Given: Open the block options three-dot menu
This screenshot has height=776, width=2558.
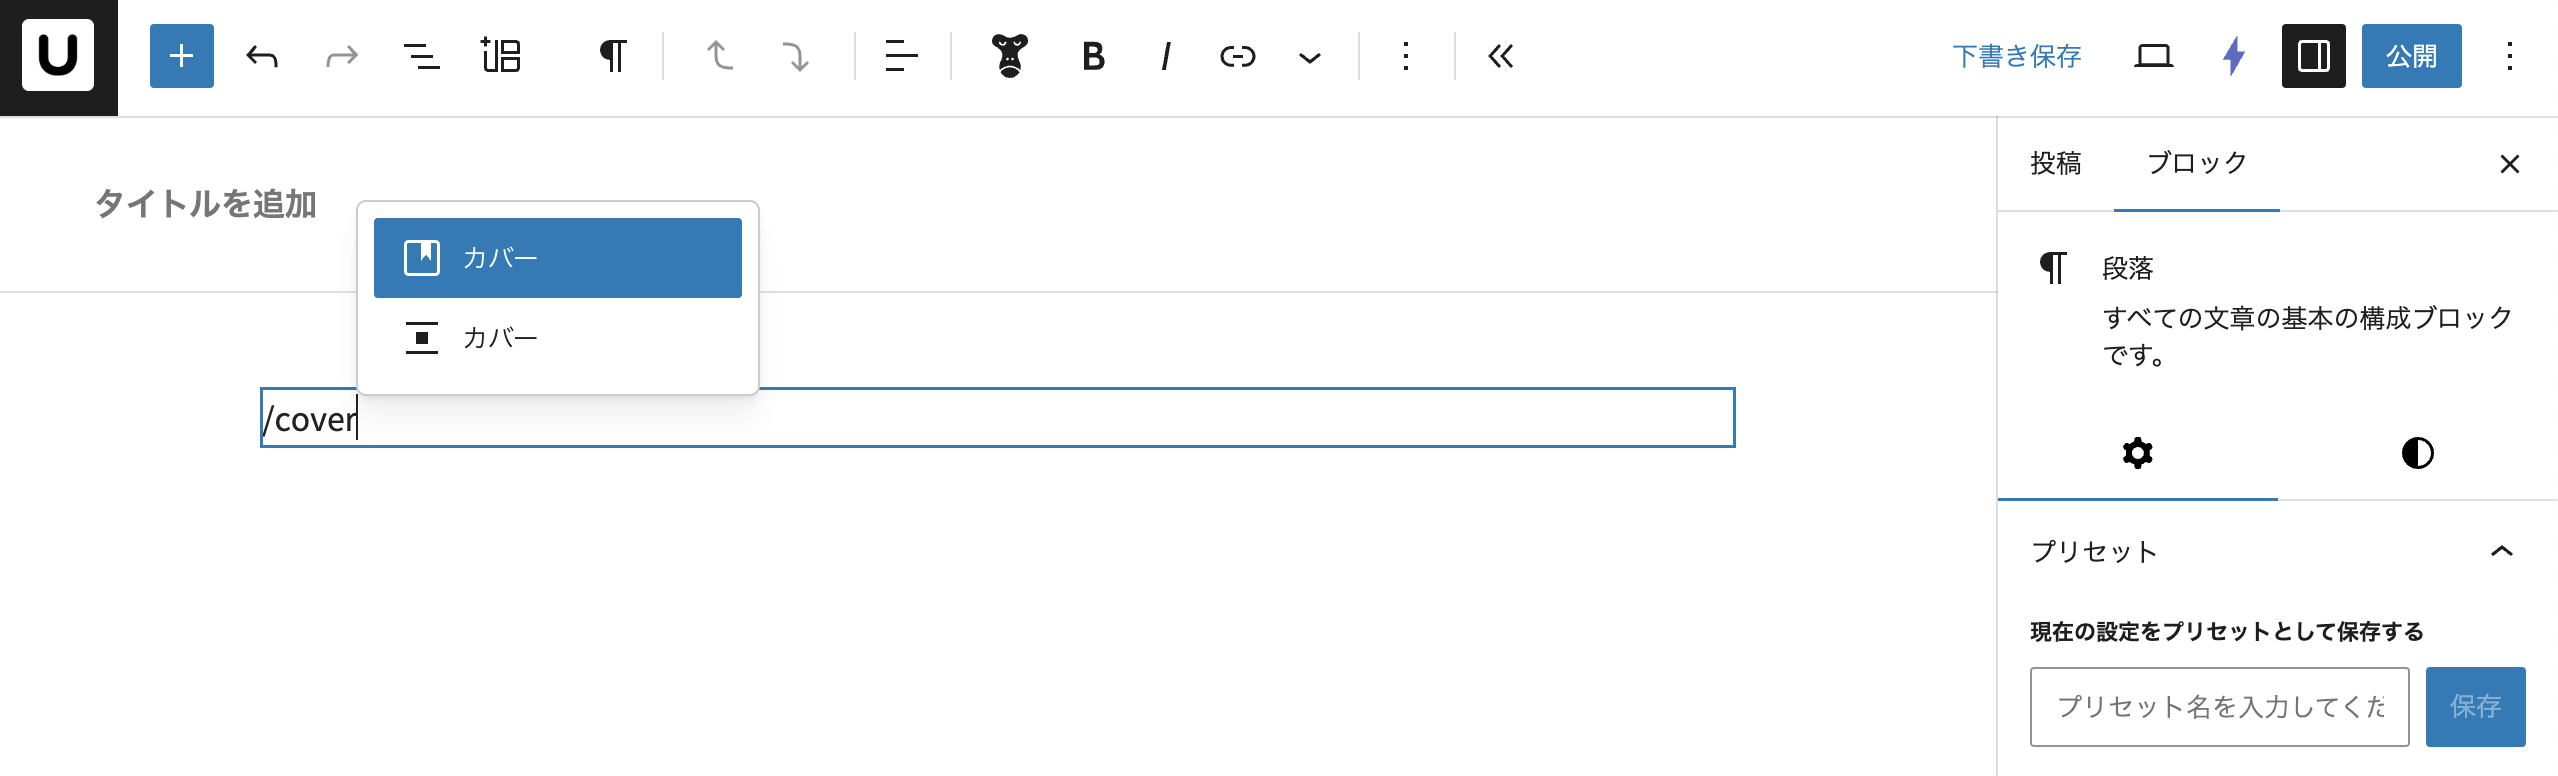Looking at the screenshot, I should (1405, 56).
